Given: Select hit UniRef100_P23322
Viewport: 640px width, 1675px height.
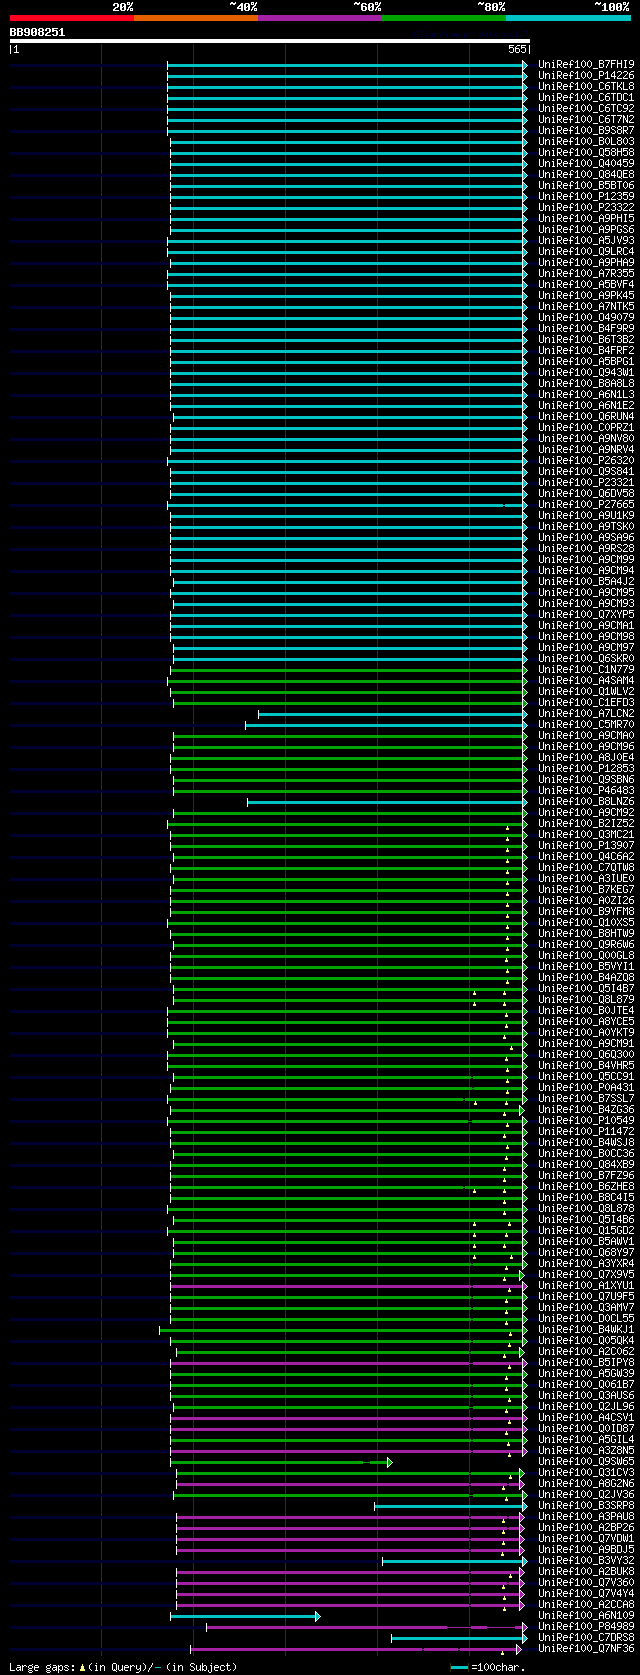Looking at the screenshot, I should coord(586,207).
